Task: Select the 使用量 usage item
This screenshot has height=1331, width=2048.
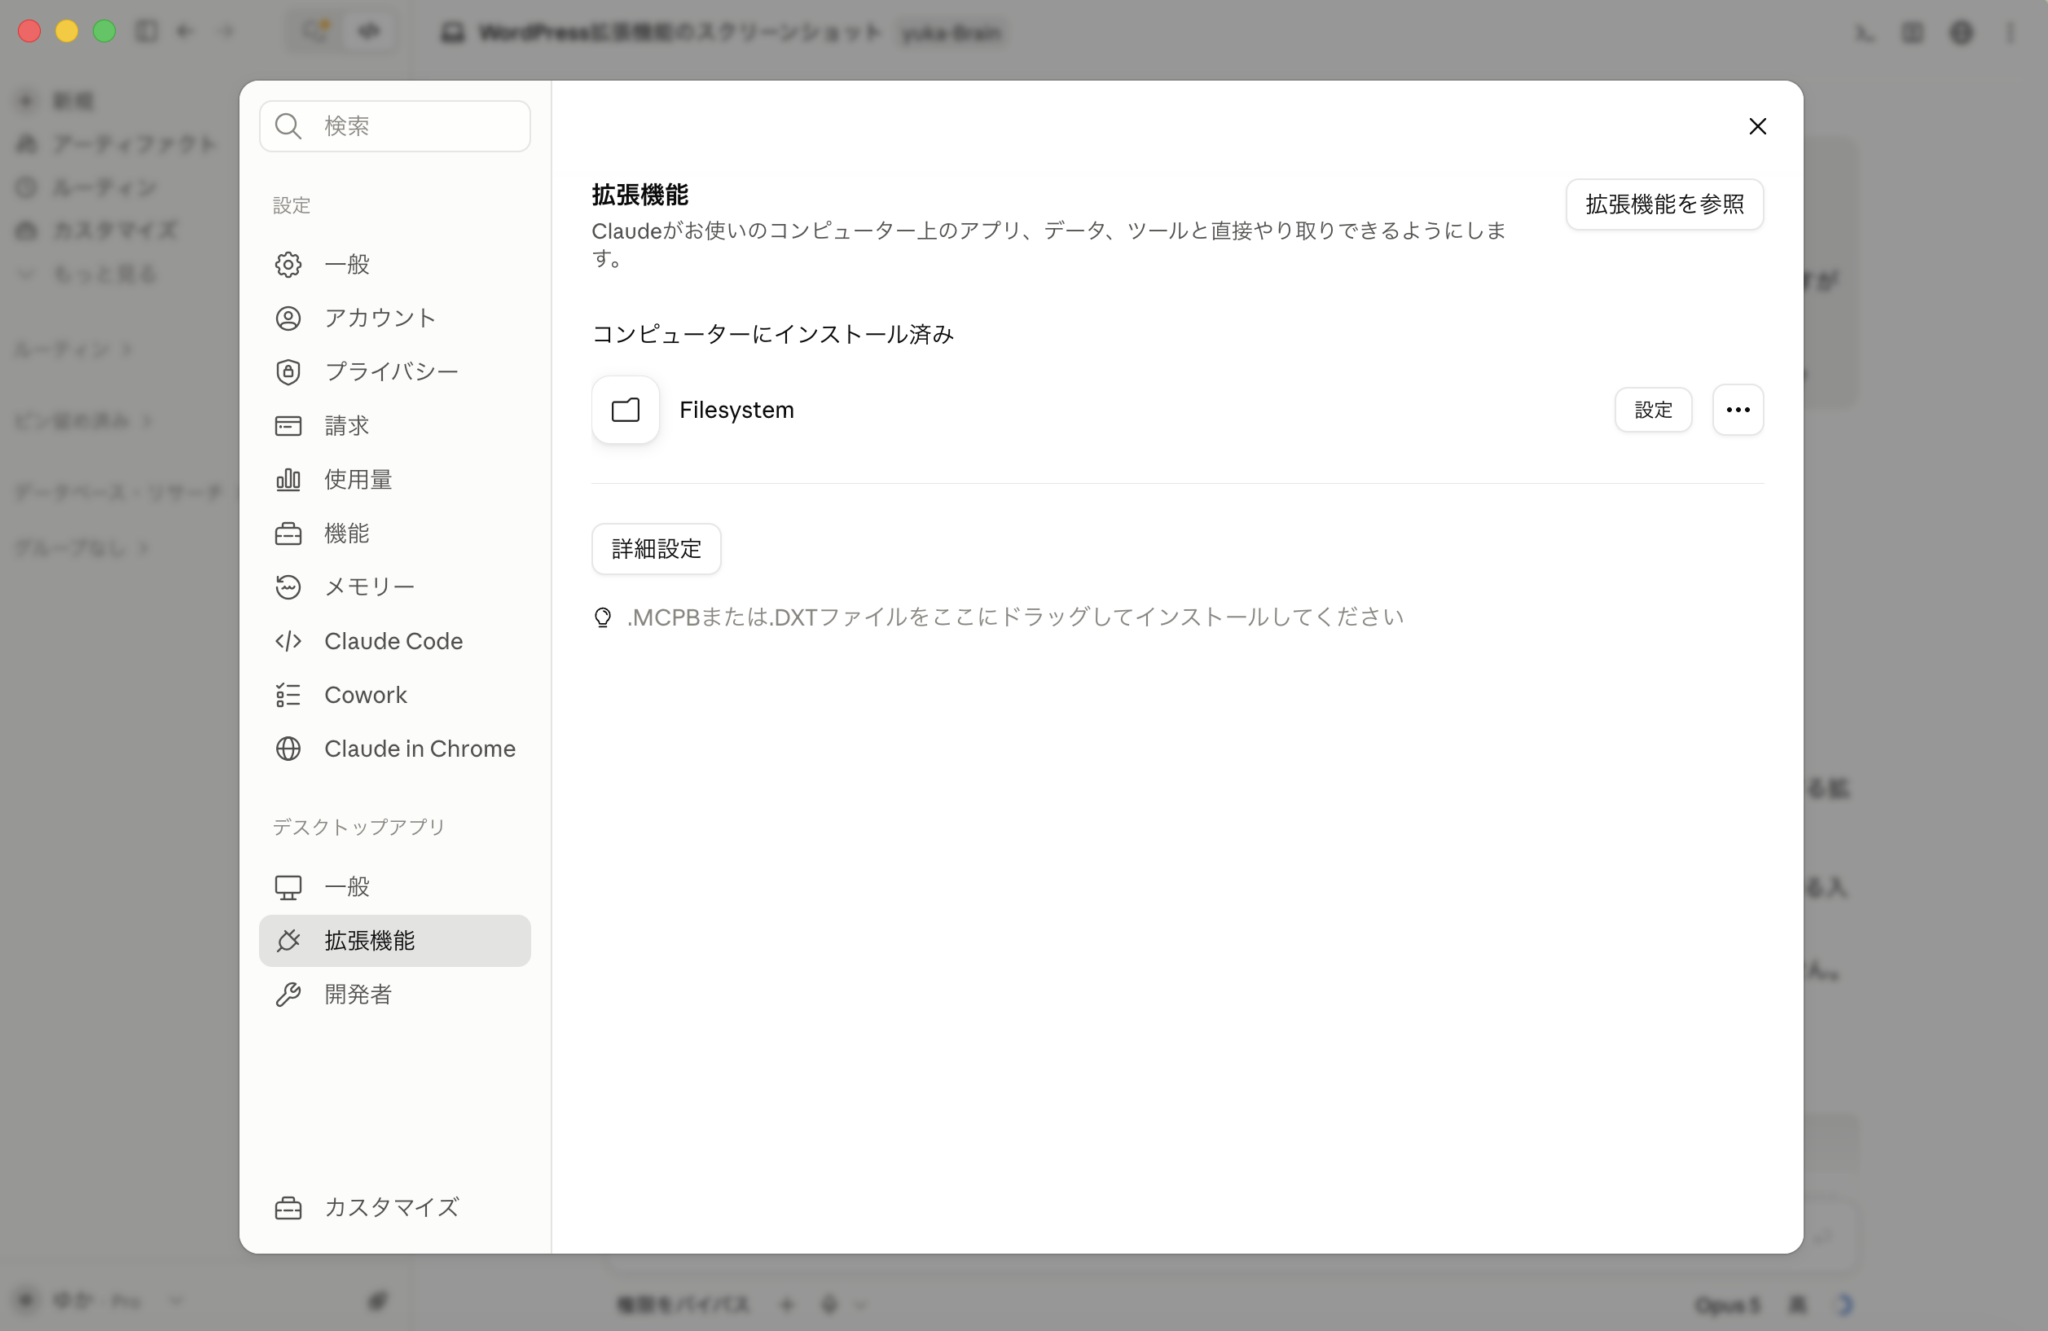Action: tap(394, 480)
